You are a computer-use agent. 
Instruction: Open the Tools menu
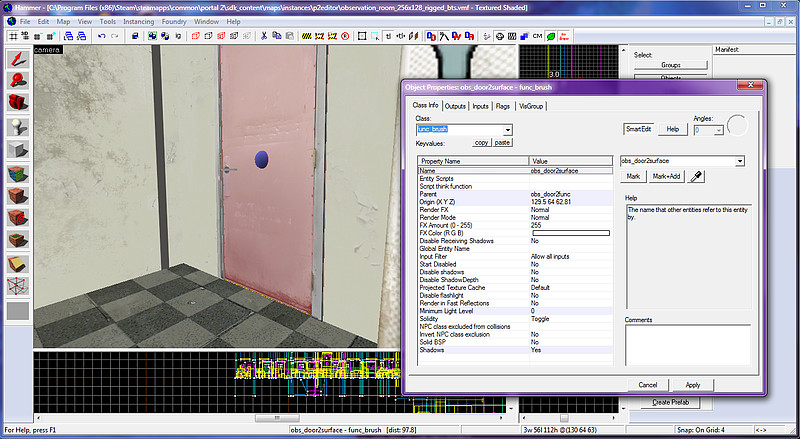pos(108,21)
